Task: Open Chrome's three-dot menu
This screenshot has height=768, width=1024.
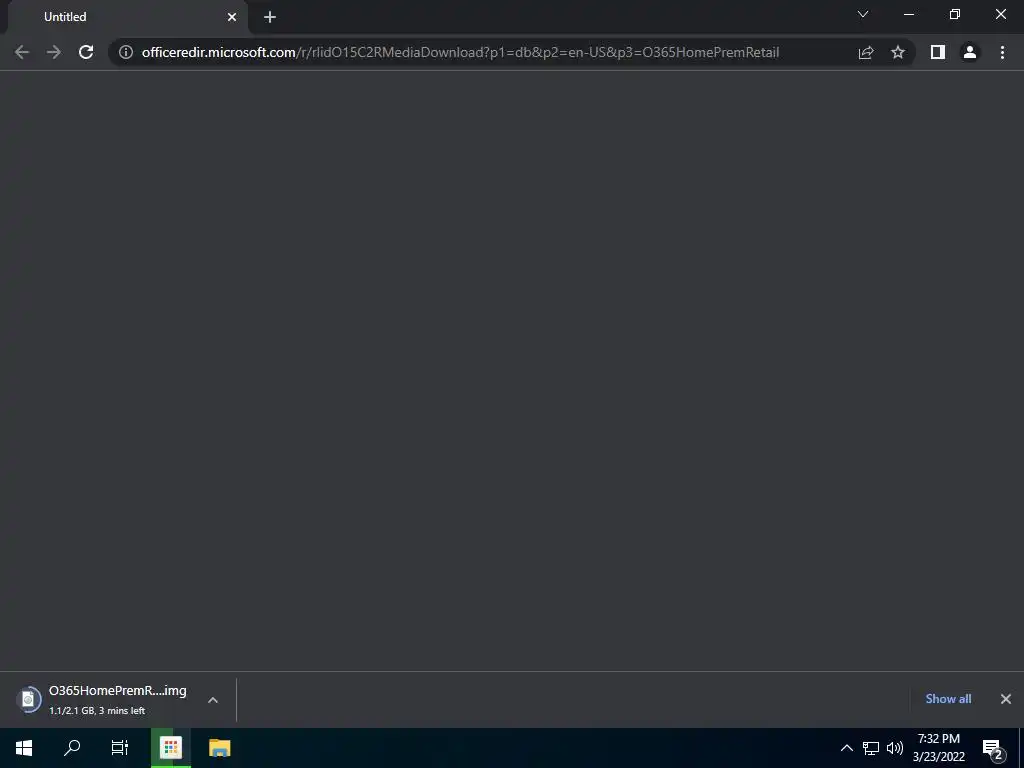Action: (1002, 52)
